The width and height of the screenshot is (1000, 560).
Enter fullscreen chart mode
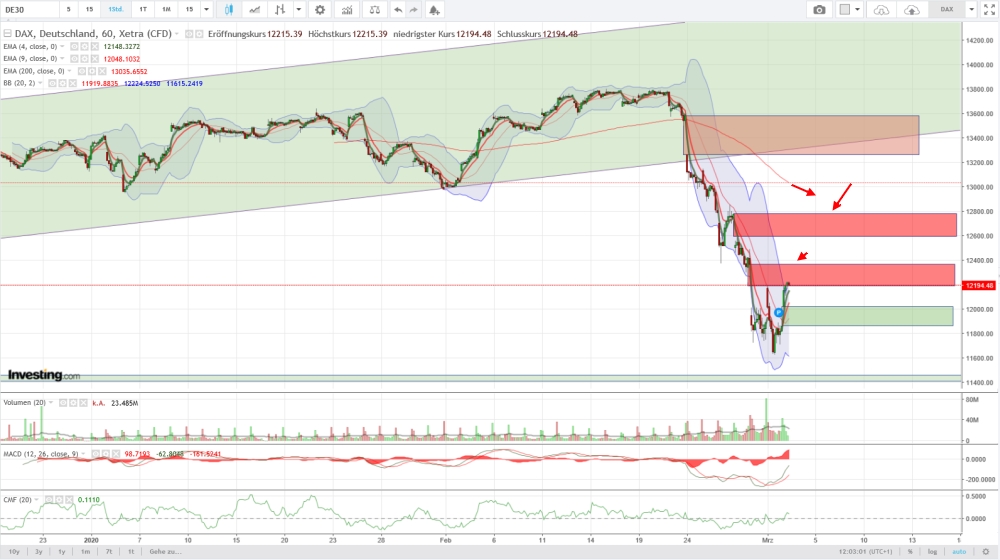989,10
